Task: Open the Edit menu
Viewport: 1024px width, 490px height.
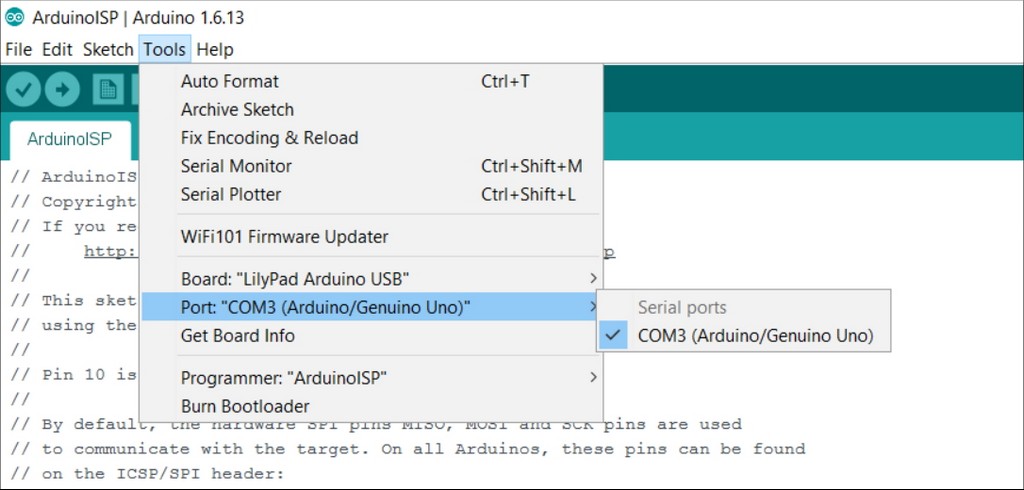Action: point(57,50)
